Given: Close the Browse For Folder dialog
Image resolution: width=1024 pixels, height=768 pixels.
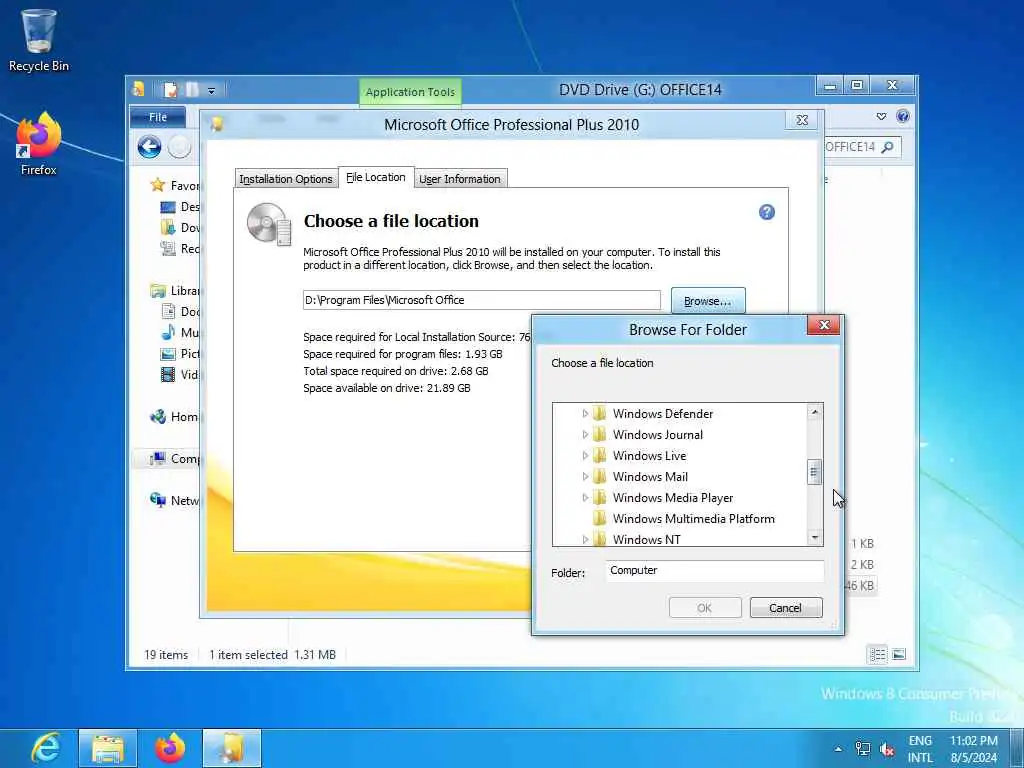Looking at the screenshot, I should pos(824,325).
